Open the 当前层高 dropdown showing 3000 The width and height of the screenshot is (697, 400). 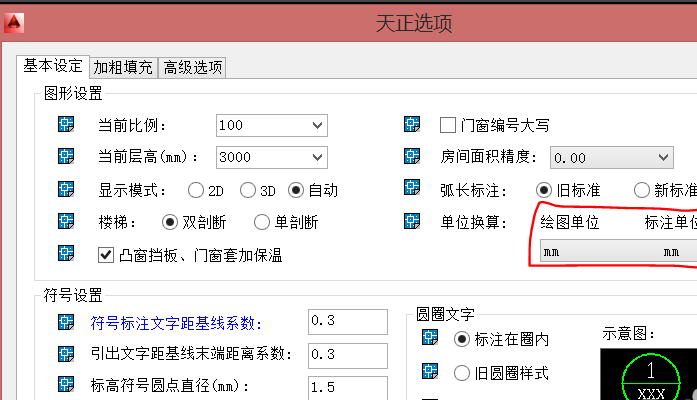click(272, 157)
